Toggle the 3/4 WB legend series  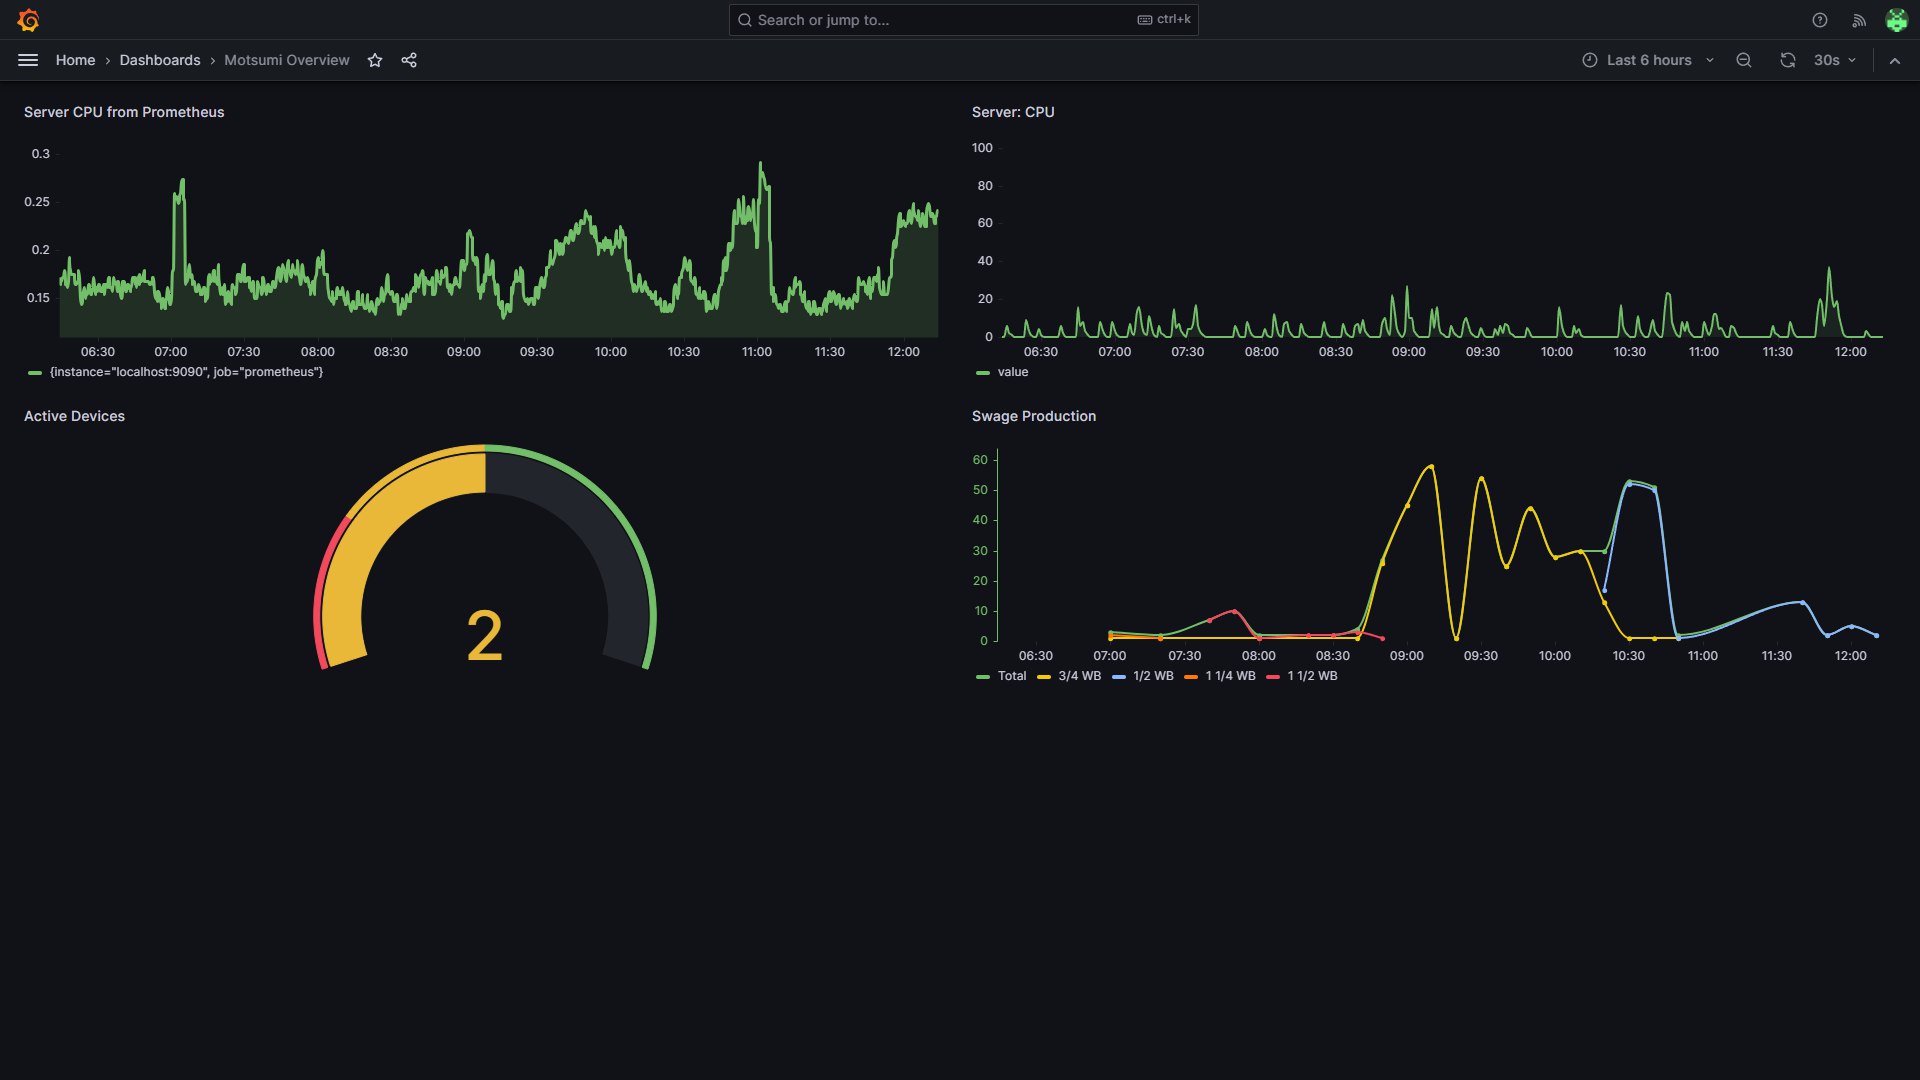point(1079,676)
